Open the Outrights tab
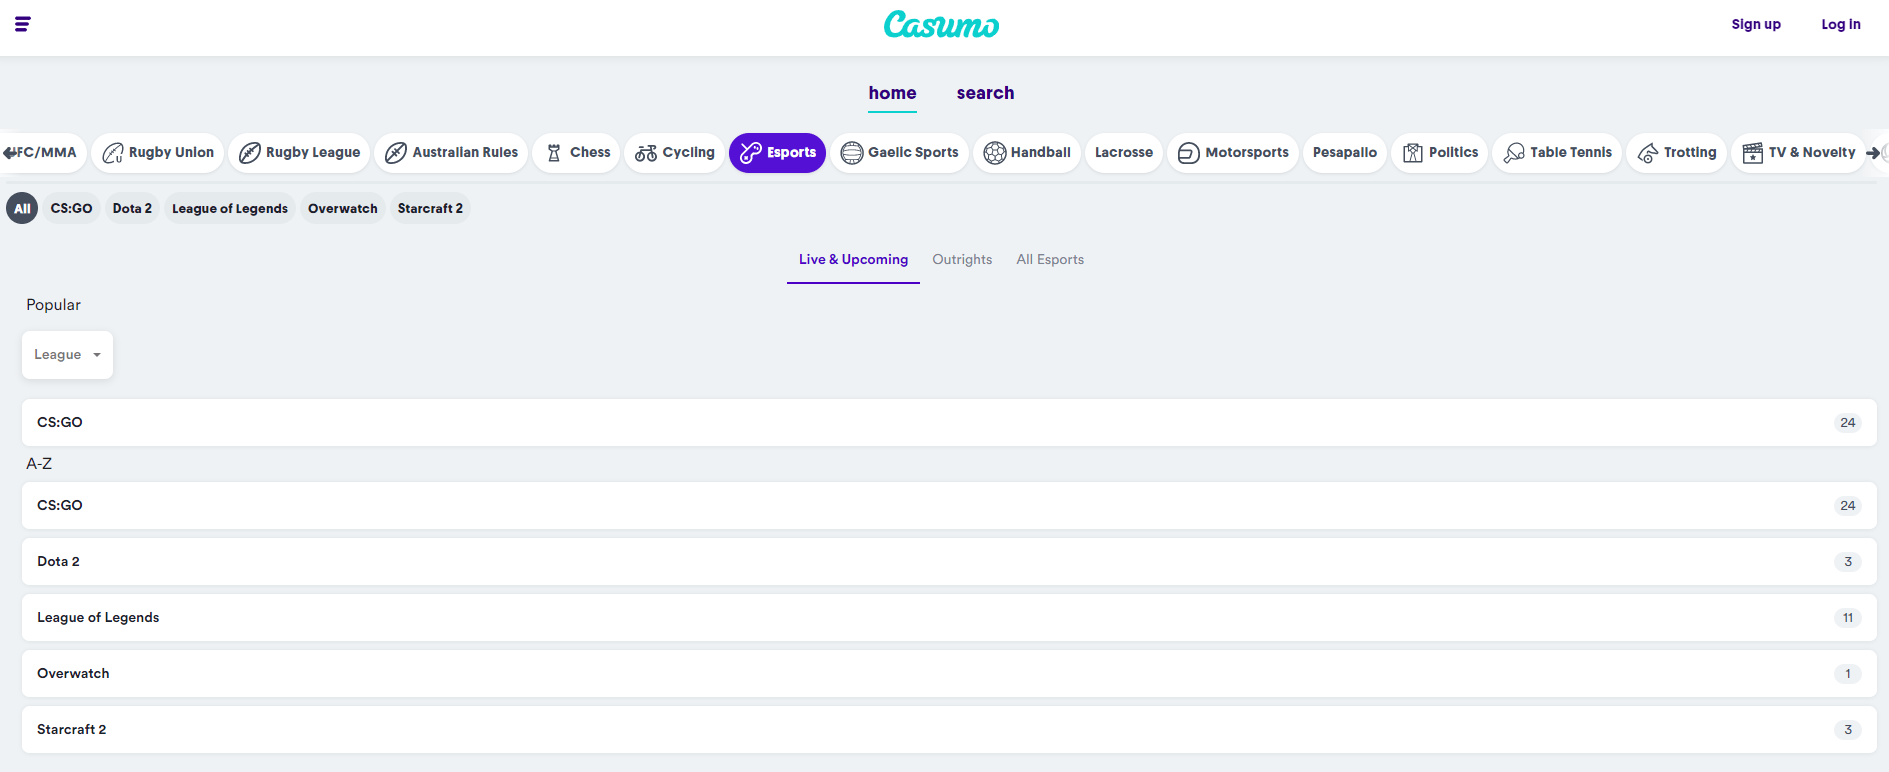 pyautogui.click(x=962, y=260)
